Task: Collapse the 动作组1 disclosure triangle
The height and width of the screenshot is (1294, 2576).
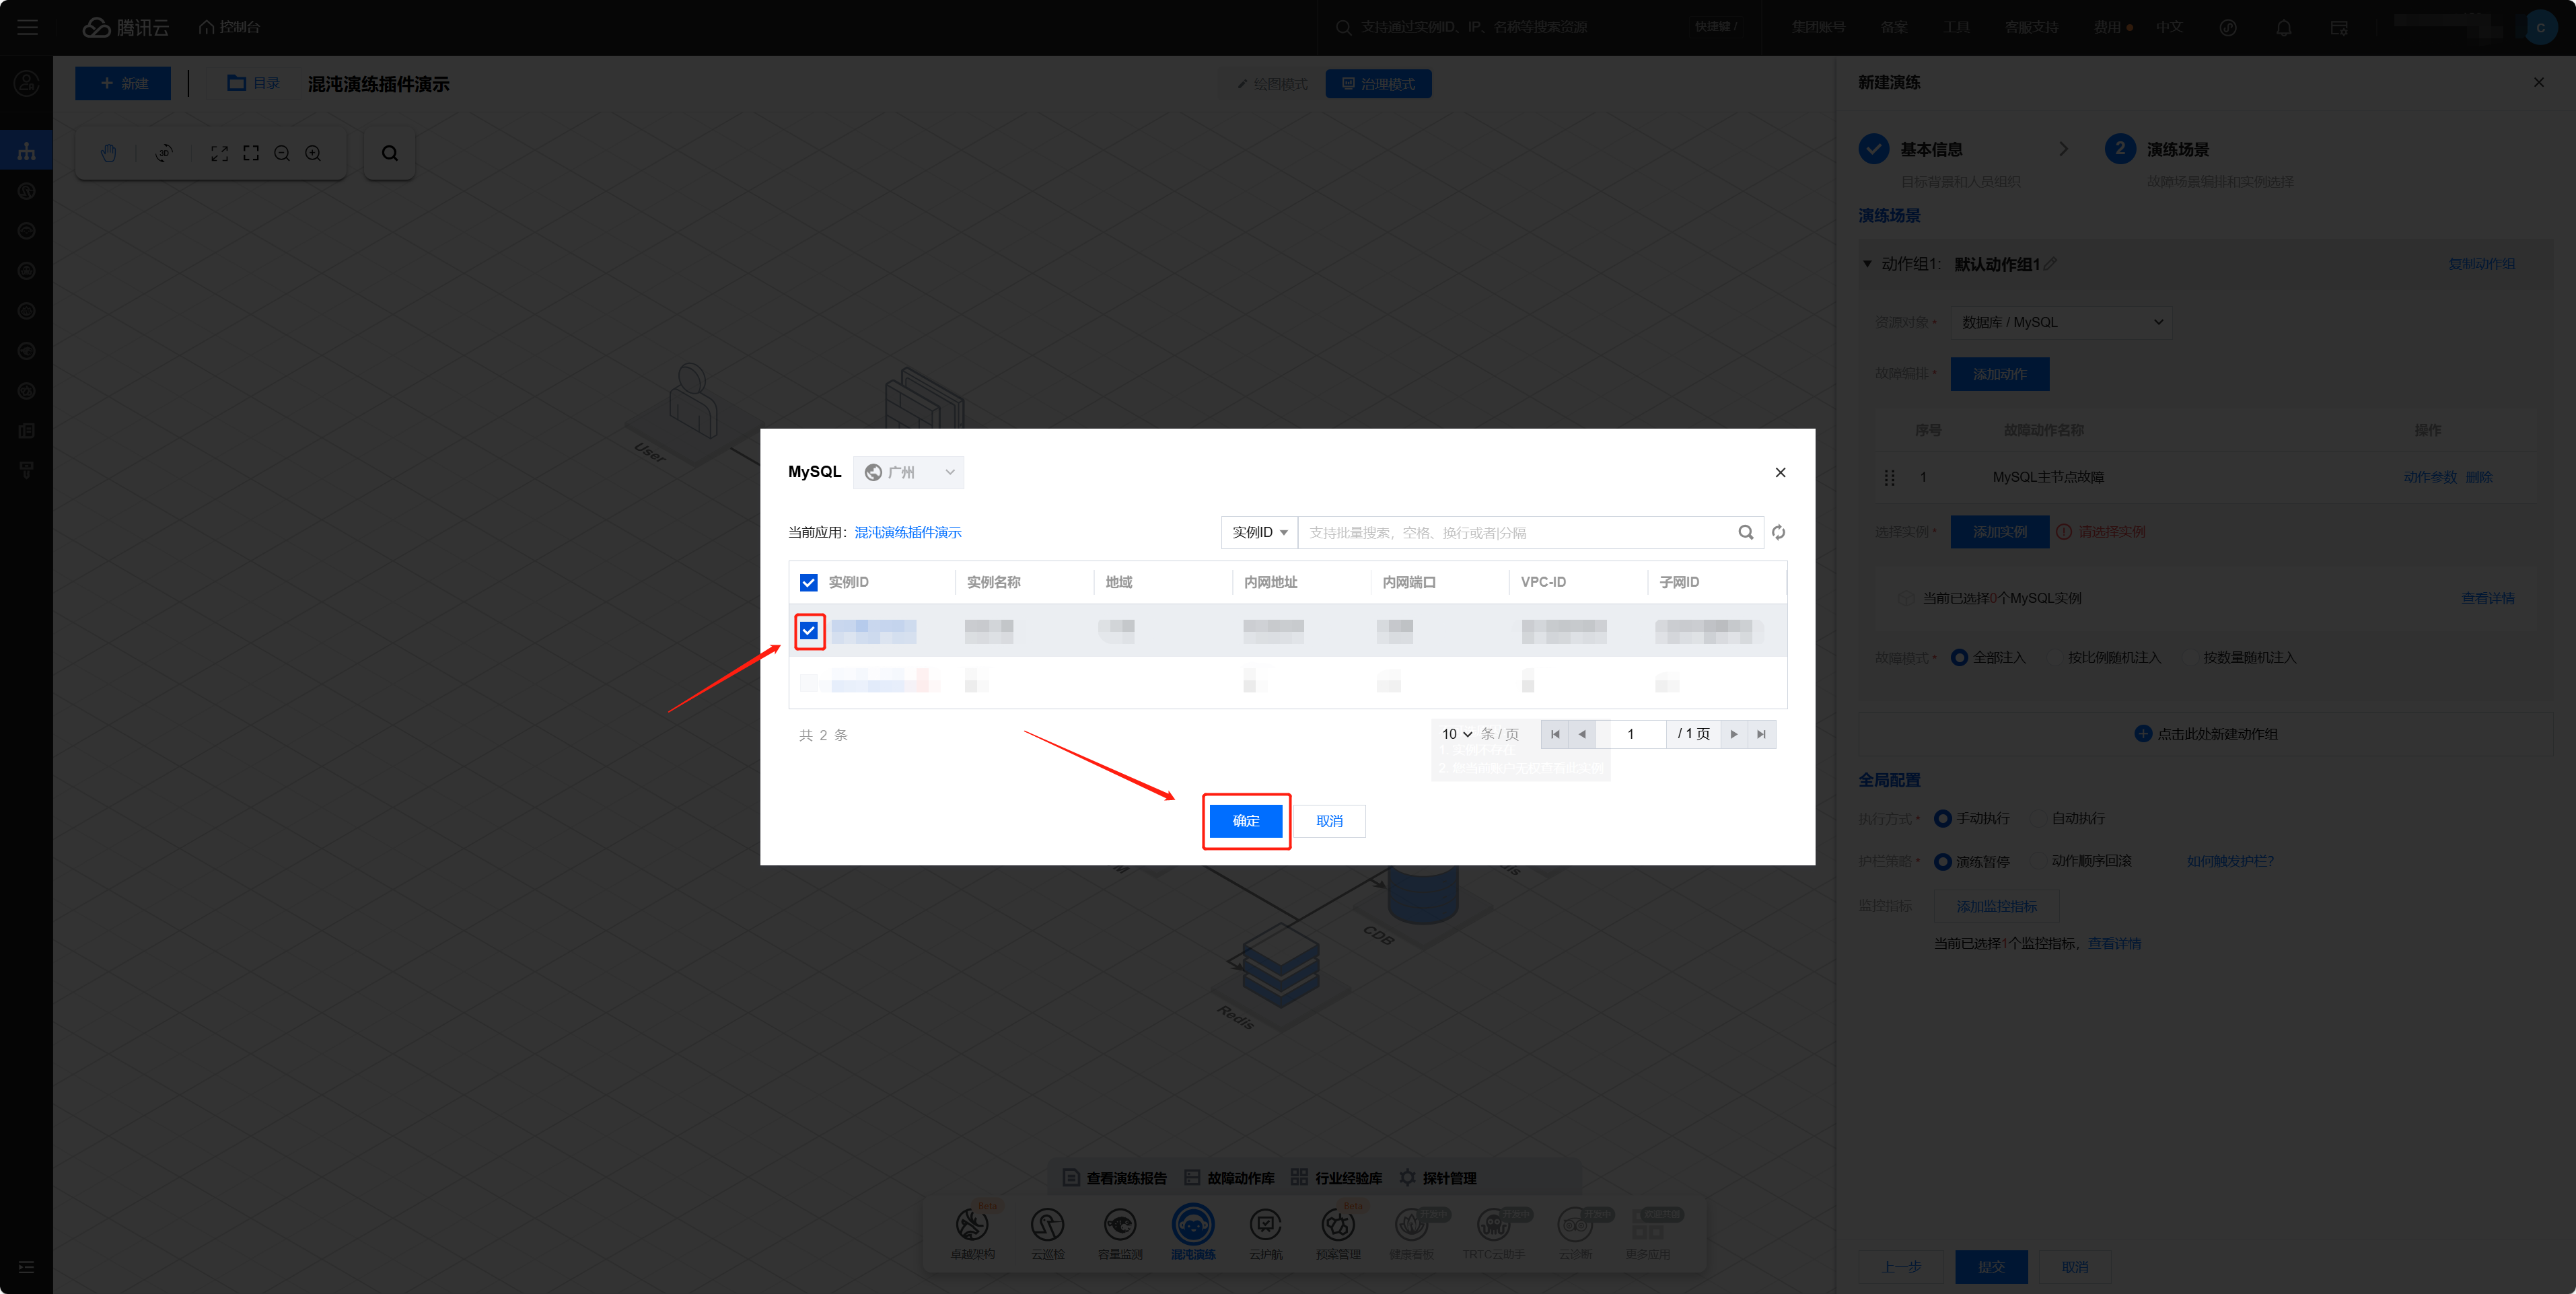Action: 1867,264
